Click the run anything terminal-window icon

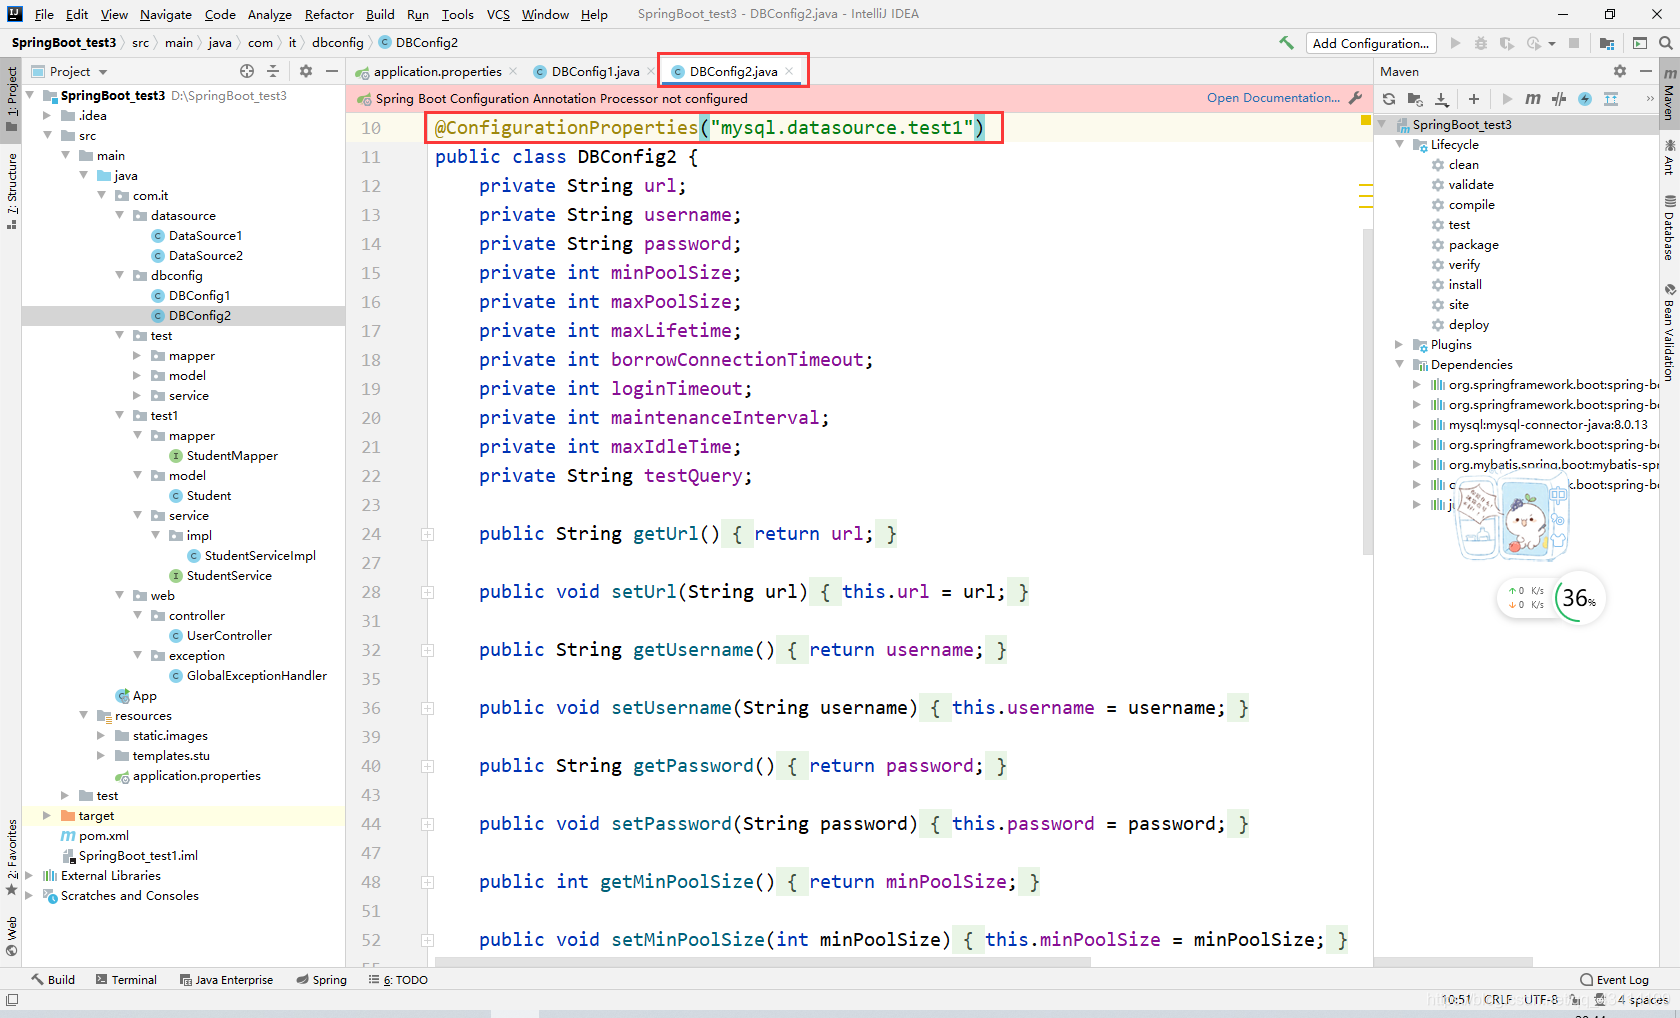coord(1640,43)
